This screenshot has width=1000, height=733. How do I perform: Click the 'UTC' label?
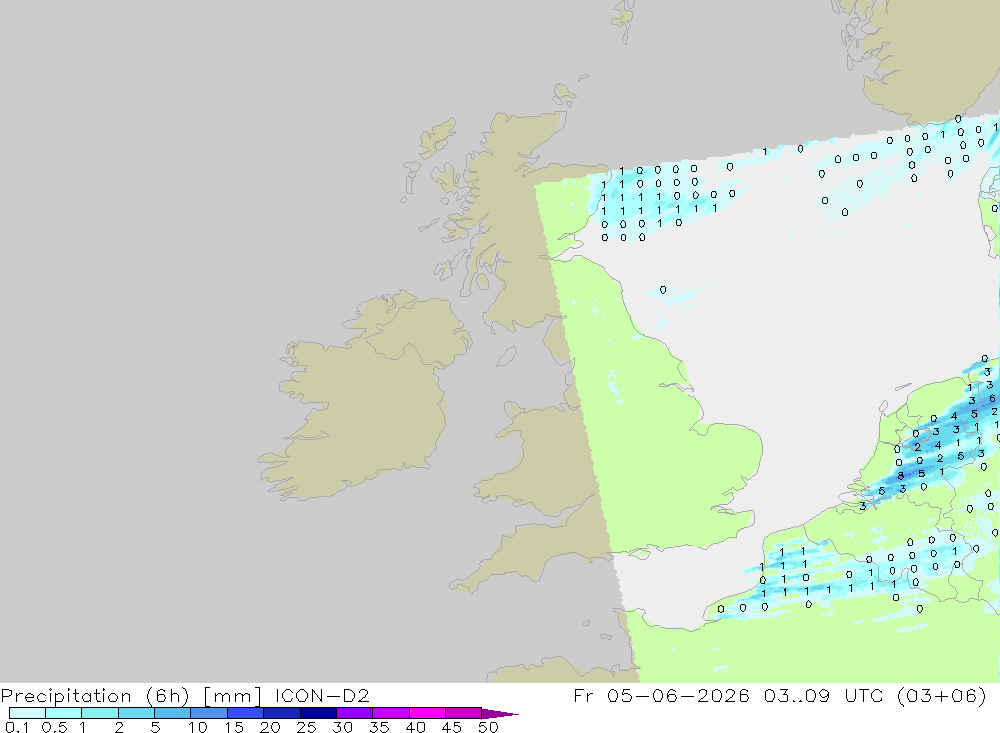(864, 695)
